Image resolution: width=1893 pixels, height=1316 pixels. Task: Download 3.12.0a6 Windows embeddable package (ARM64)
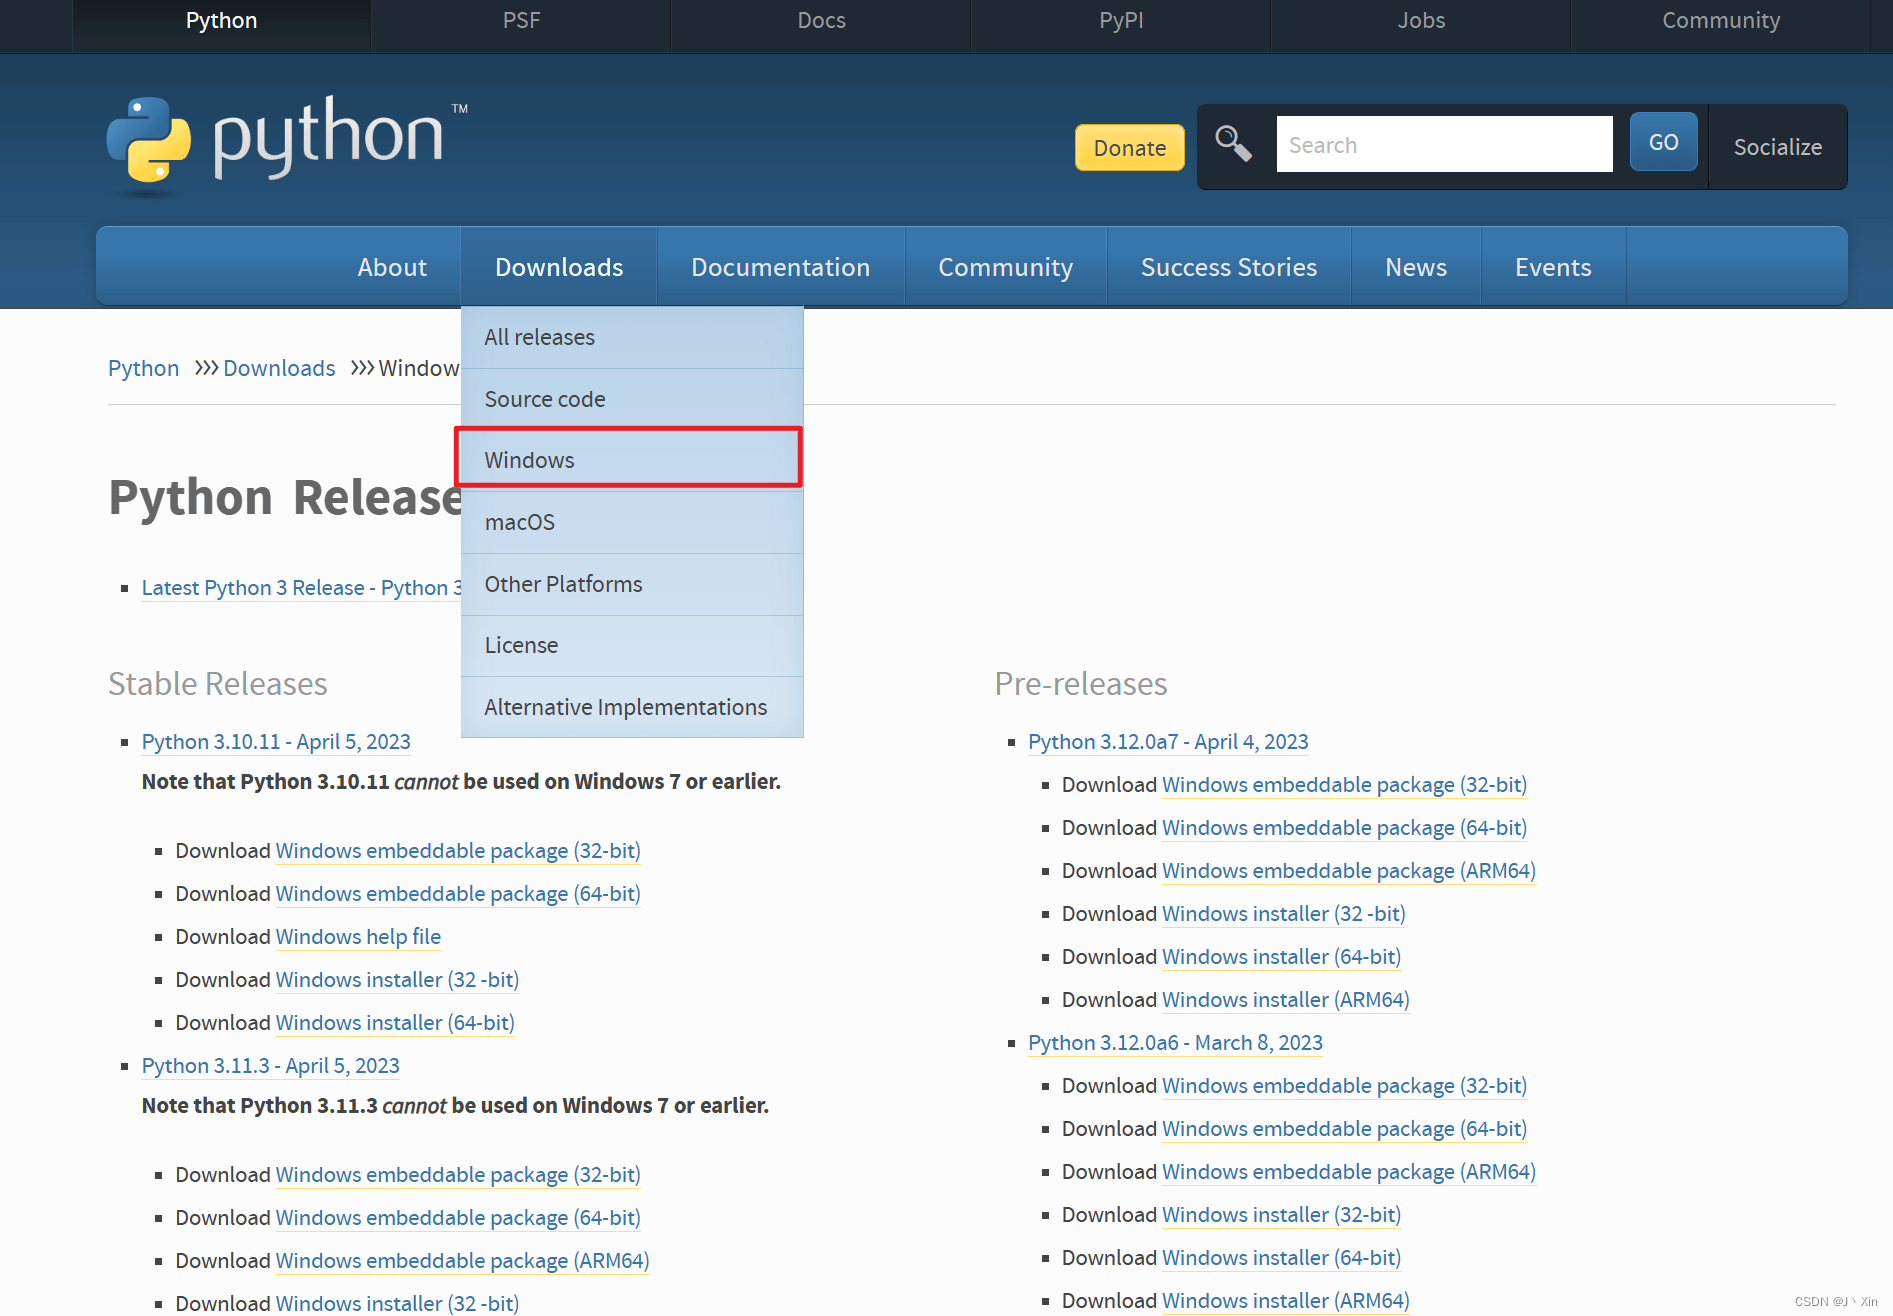[1349, 1172]
